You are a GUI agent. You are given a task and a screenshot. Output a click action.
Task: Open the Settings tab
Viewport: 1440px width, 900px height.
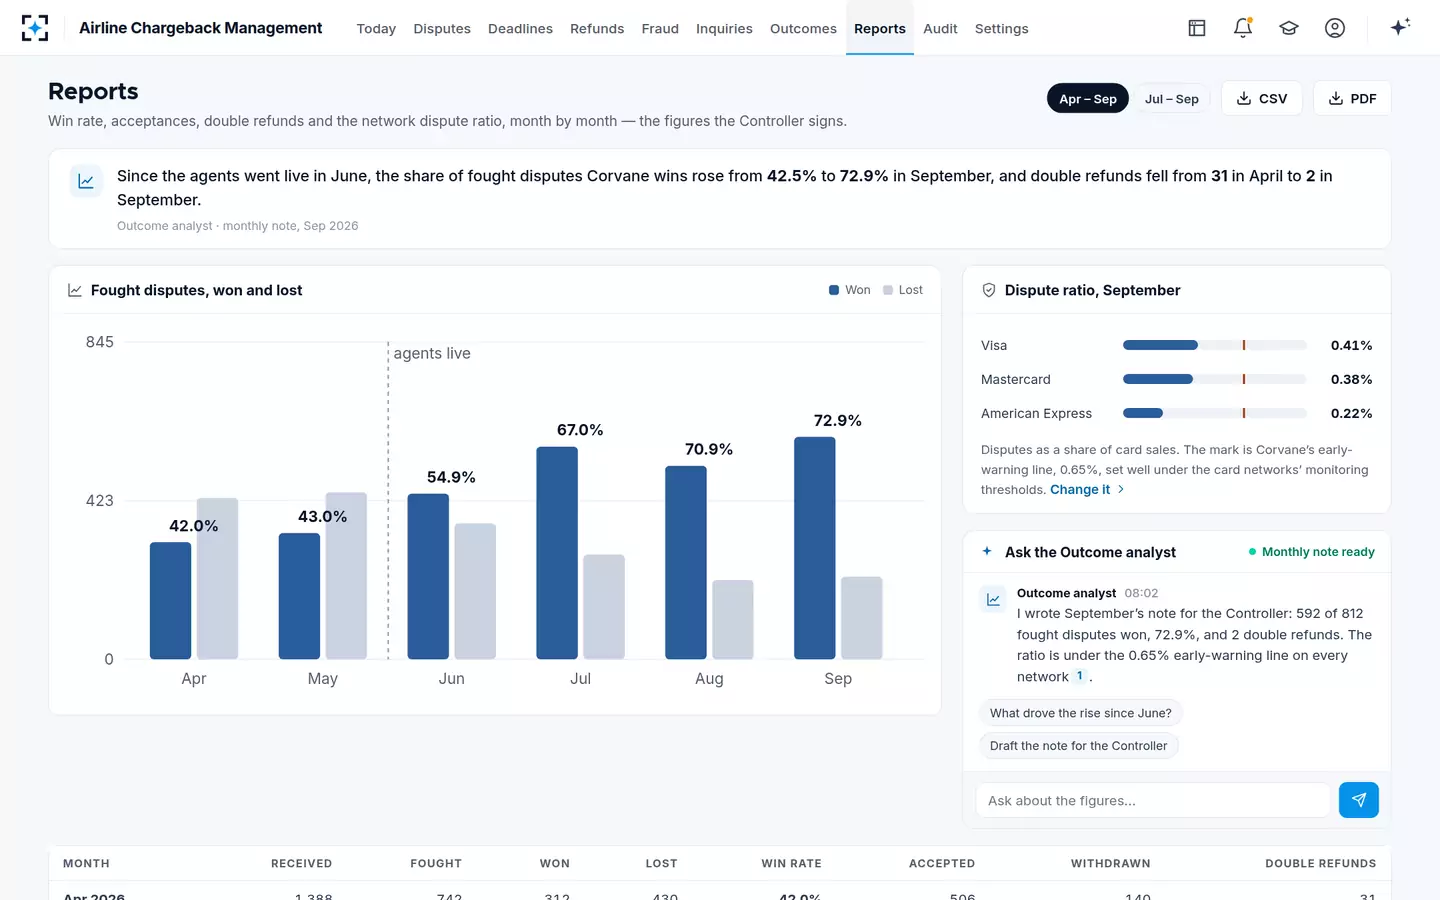pyautogui.click(x=1002, y=28)
